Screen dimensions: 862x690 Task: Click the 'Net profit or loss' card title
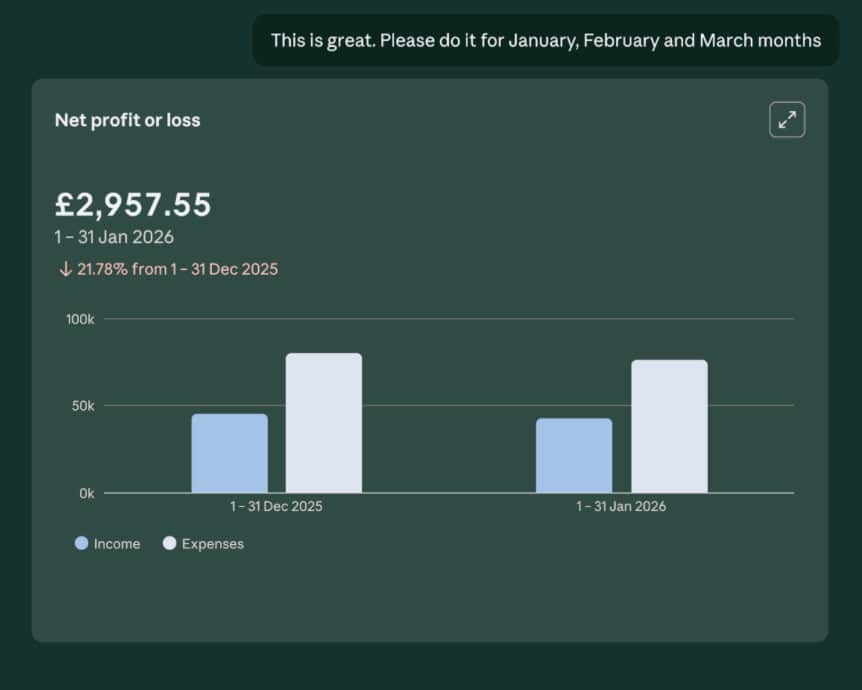128,120
